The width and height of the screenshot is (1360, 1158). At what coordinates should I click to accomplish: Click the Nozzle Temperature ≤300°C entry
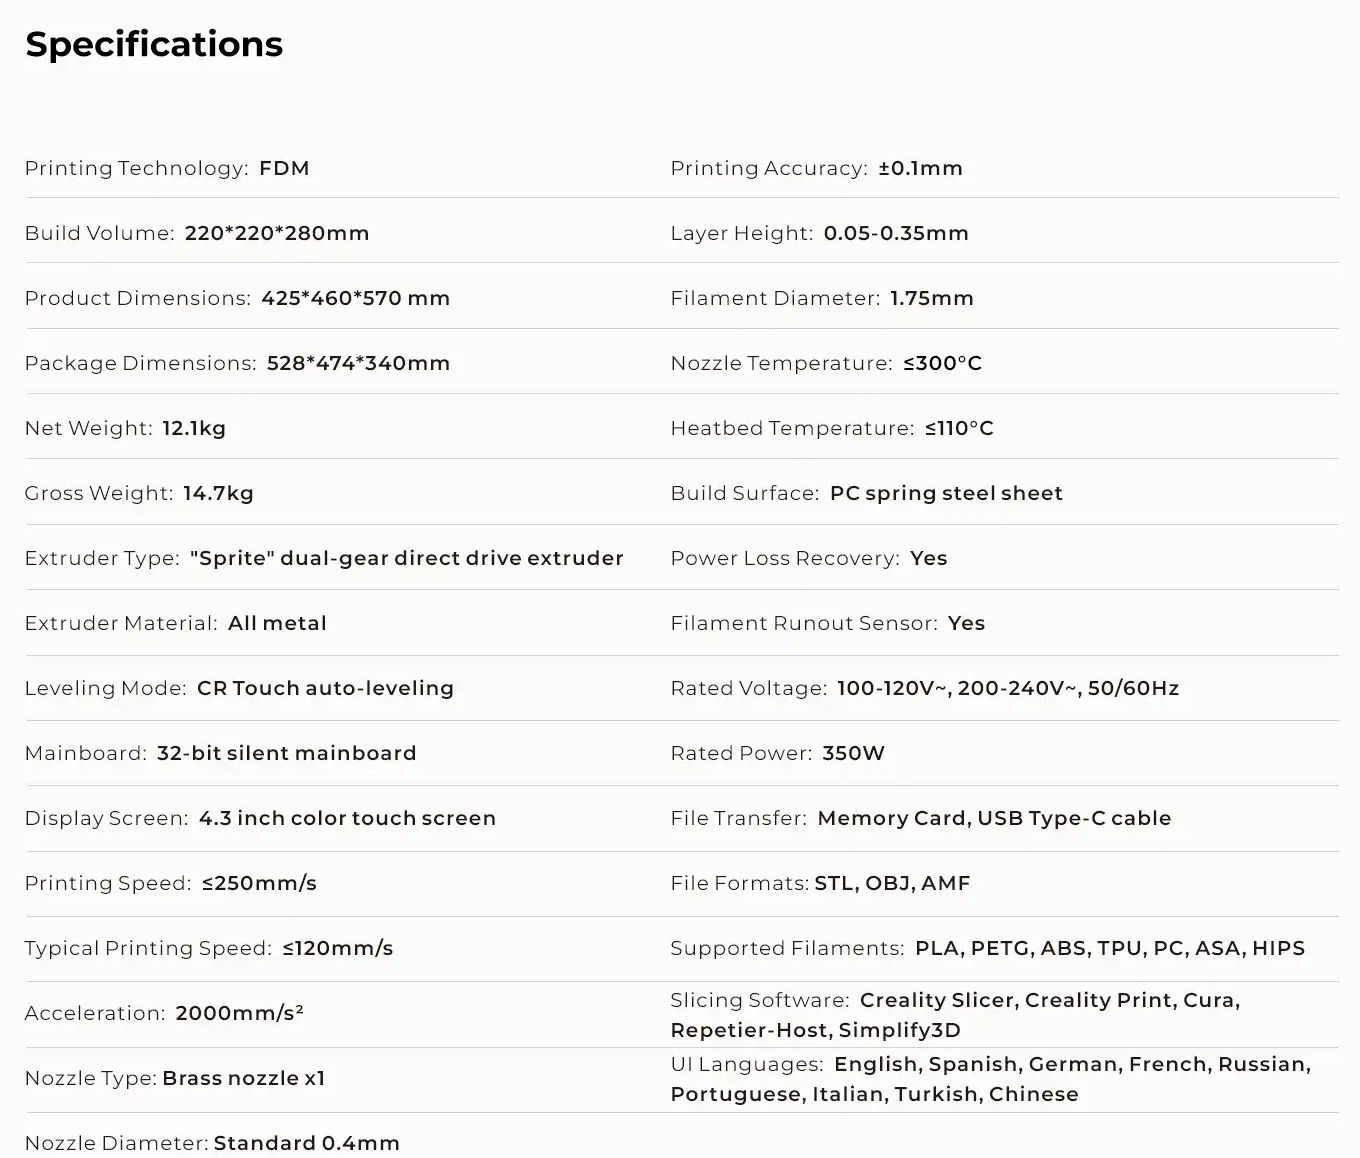pos(826,363)
